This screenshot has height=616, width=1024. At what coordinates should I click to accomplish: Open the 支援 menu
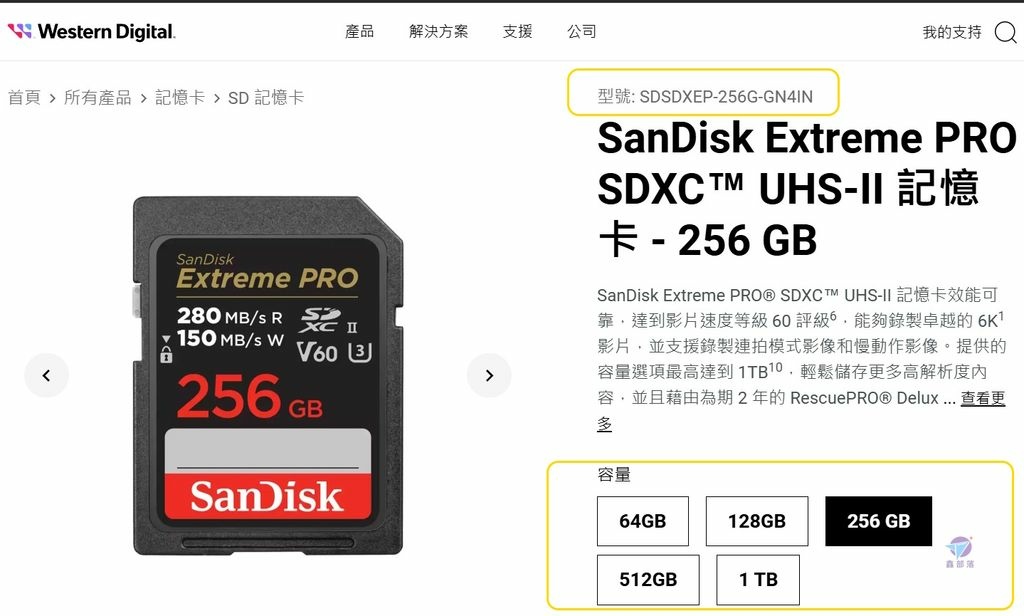click(517, 31)
